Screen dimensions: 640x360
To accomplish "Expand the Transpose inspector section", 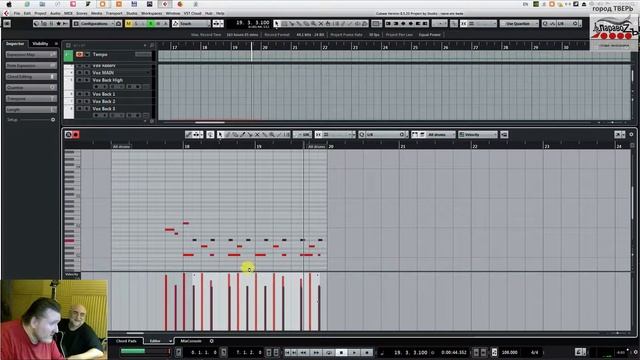I will [31, 98].
